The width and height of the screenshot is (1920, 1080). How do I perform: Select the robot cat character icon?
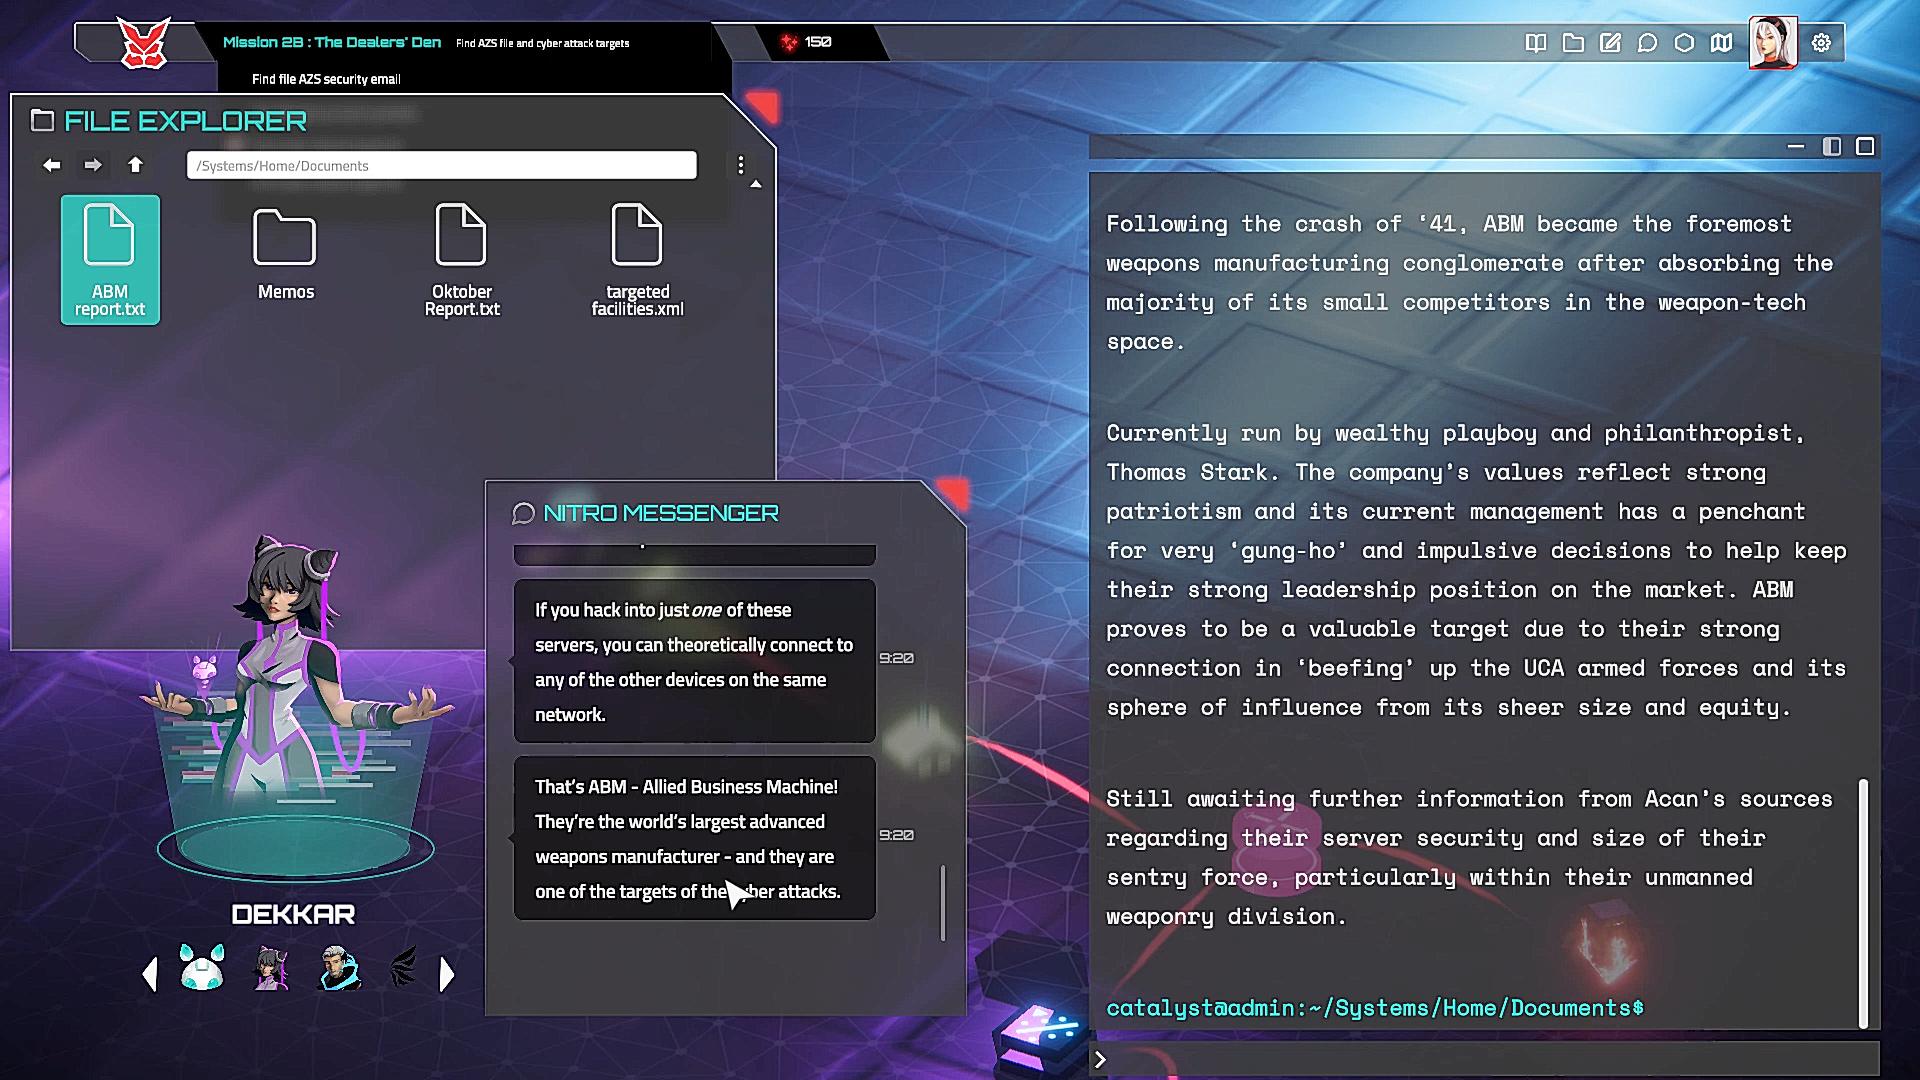[202, 967]
